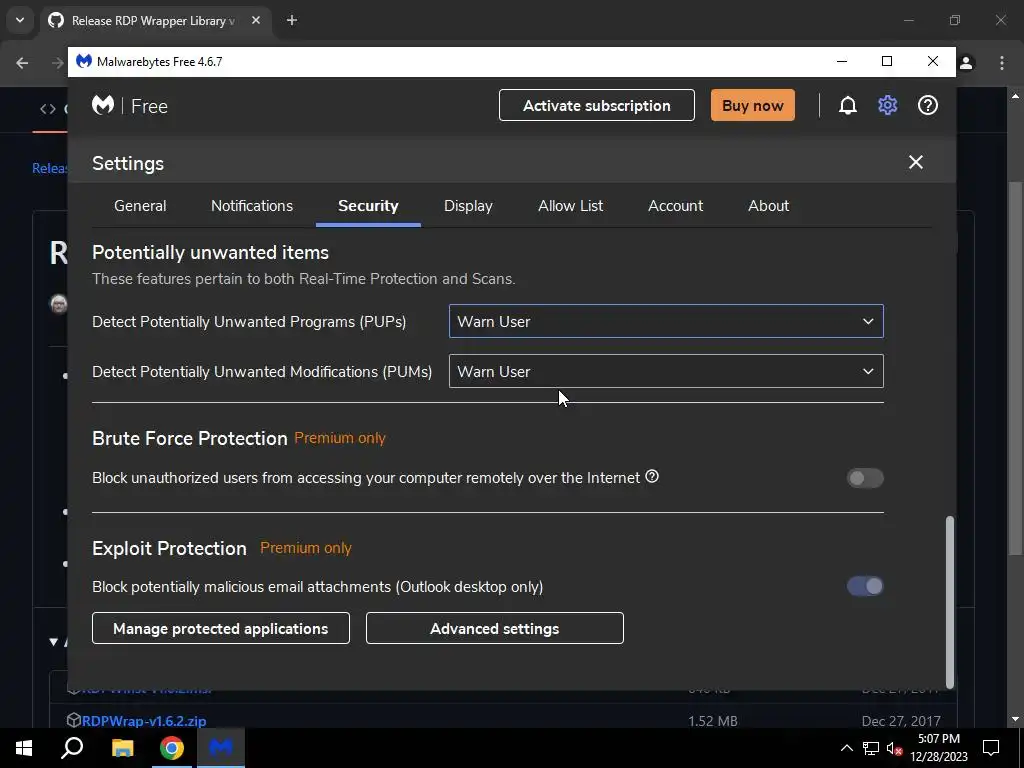Open the Account tab

click(675, 206)
